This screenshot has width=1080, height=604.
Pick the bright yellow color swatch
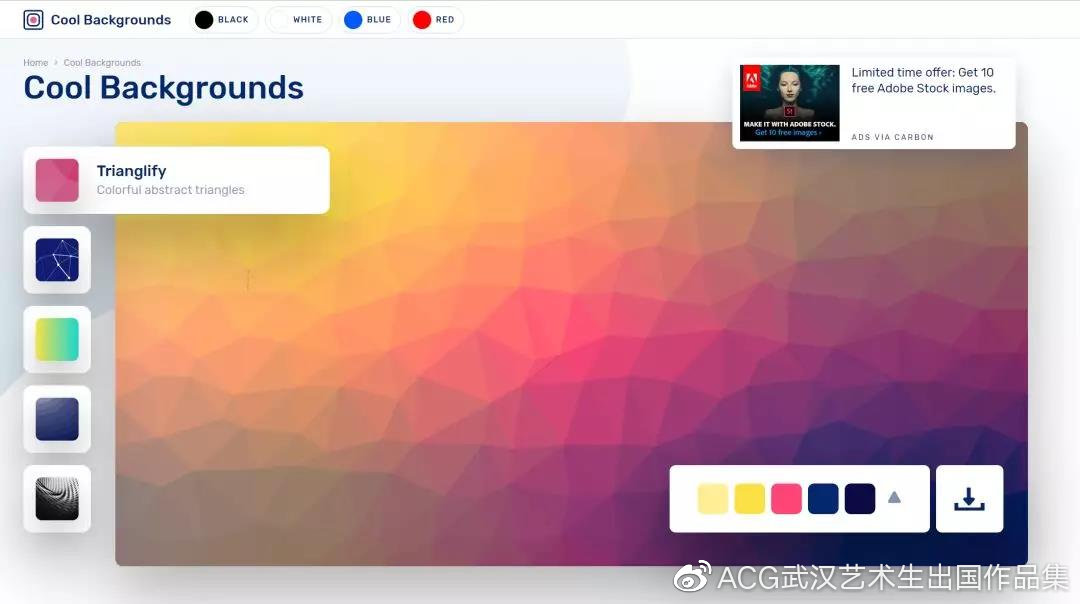(x=749, y=499)
